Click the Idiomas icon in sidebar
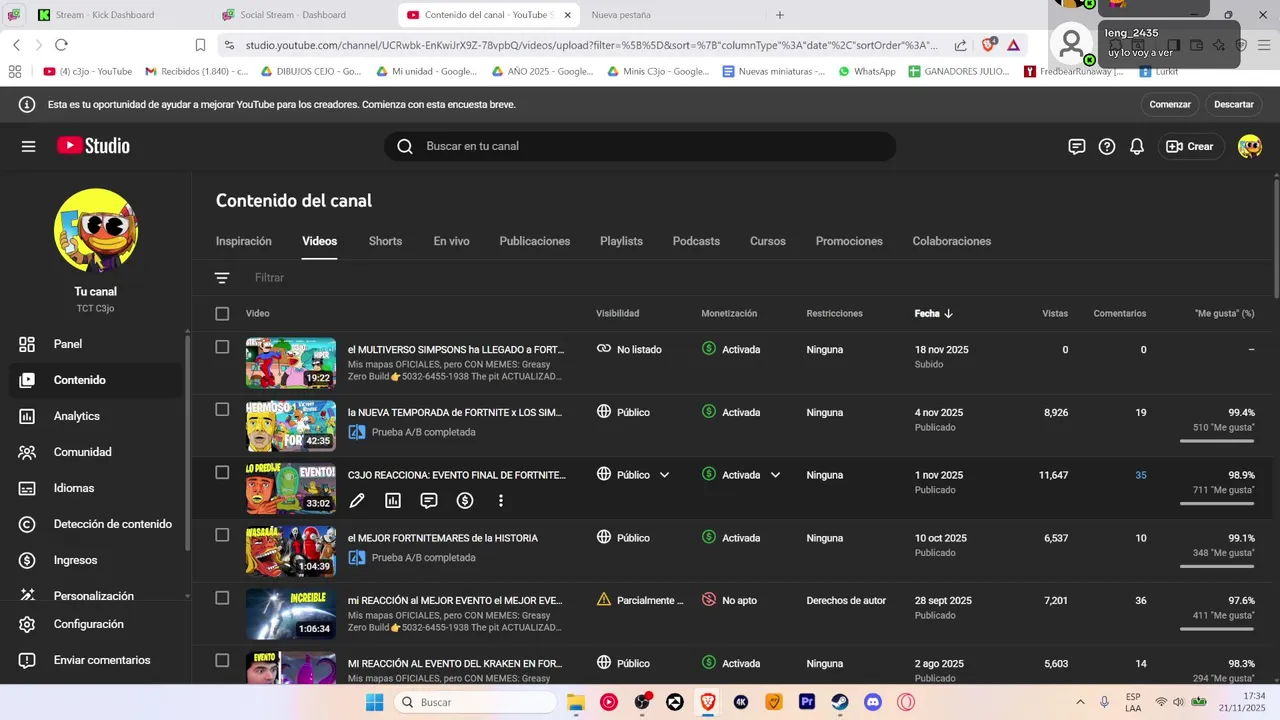The height and width of the screenshot is (720, 1280). coord(27,488)
